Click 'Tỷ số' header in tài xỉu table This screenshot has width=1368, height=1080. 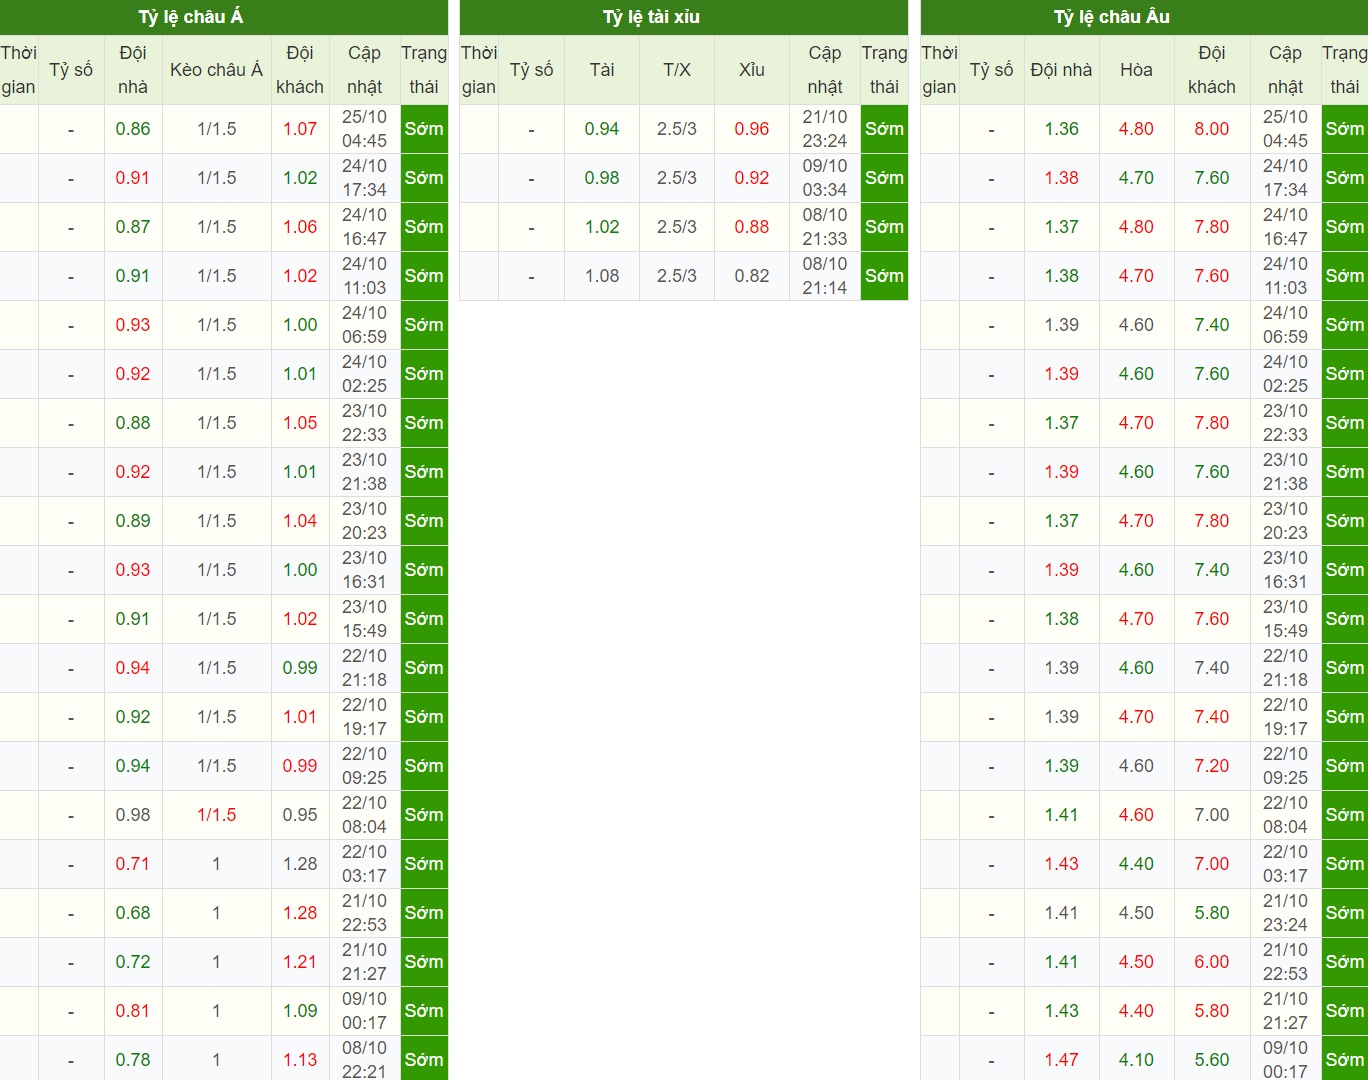[x=531, y=70]
